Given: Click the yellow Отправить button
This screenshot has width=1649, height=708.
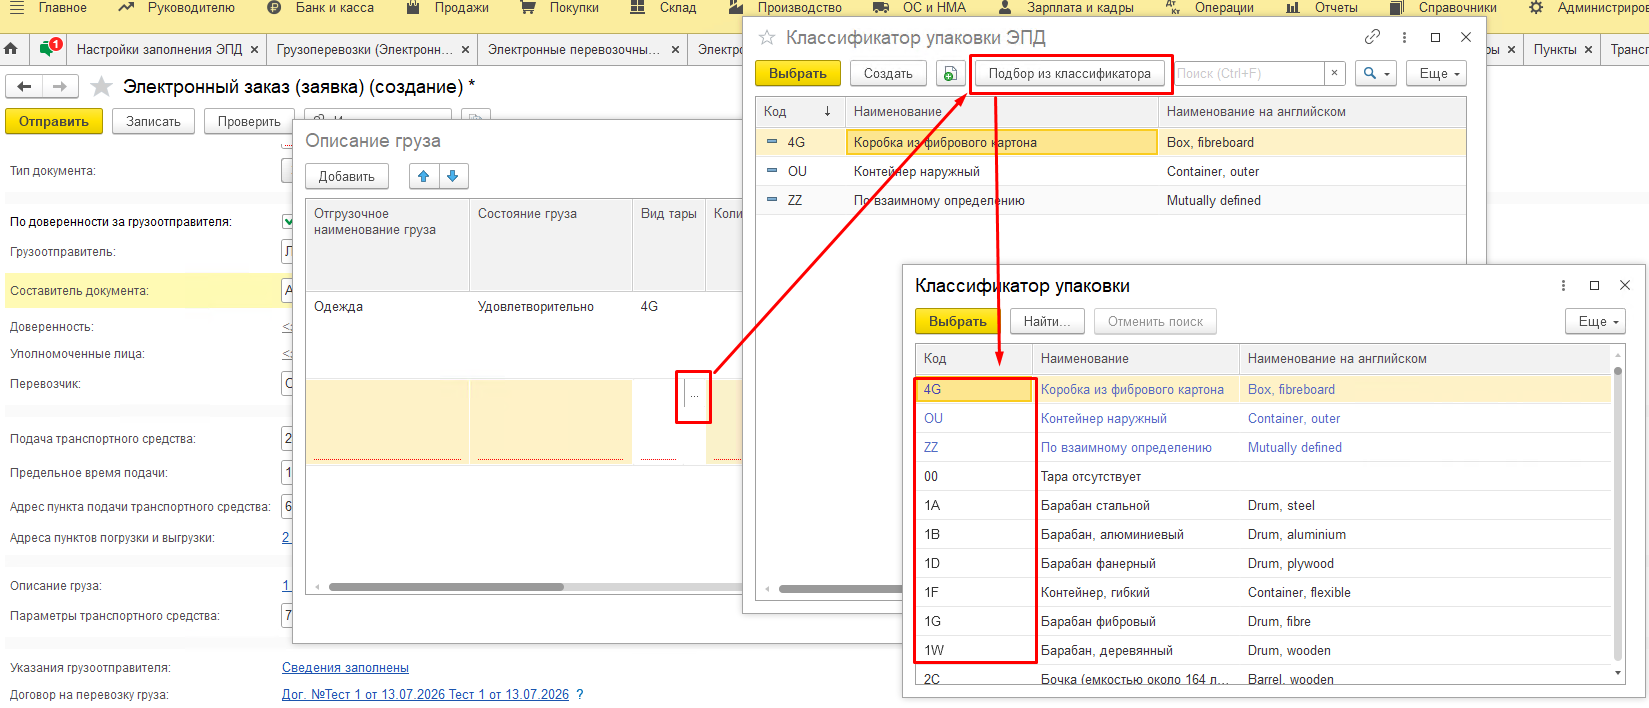Looking at the screenshot, I should tap(54, 121).
